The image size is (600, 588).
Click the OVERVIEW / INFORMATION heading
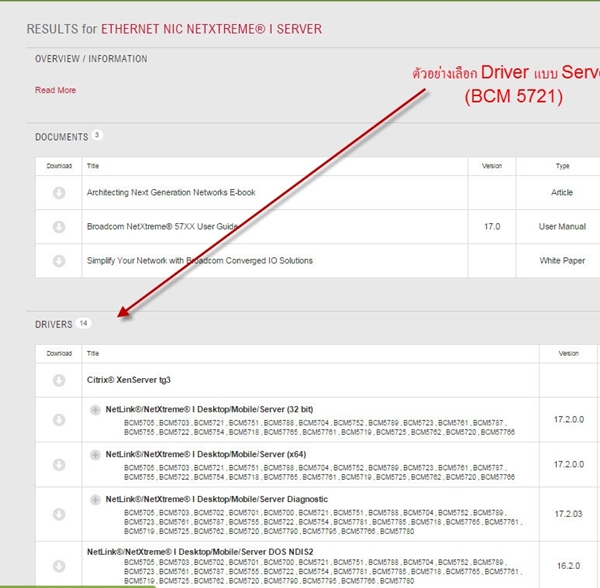pos(91,59)
